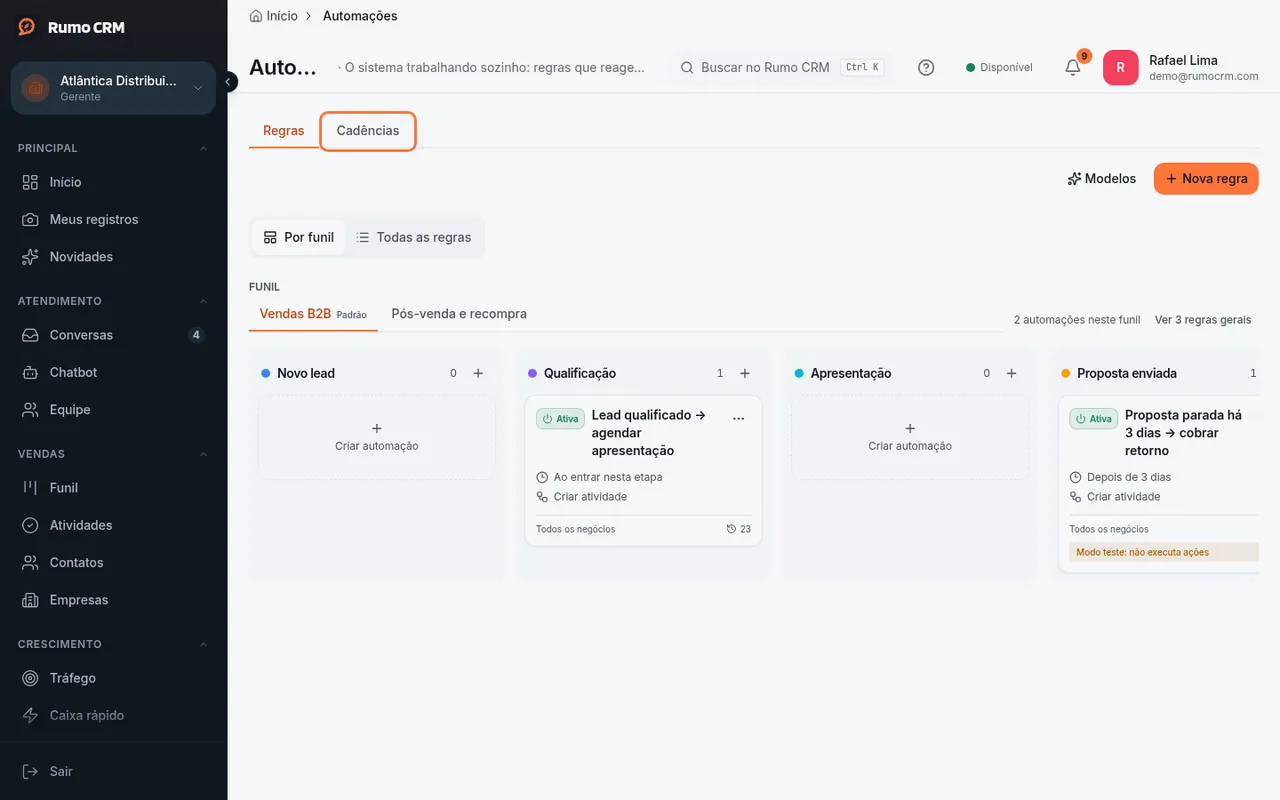Add automation with plus in Apresentação header
The width and height of the screenshot is (1280, 800).
(1011, 373)
